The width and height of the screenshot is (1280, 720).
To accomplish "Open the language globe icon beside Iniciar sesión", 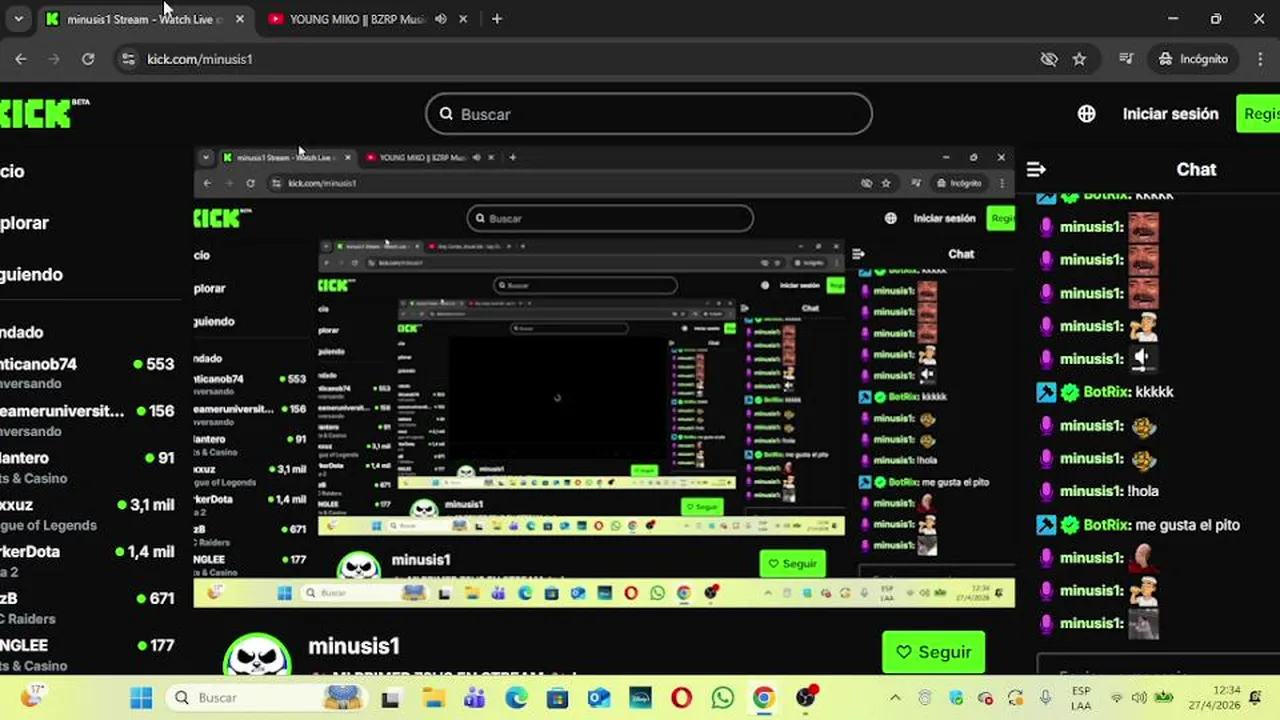I will point(1087,114).
